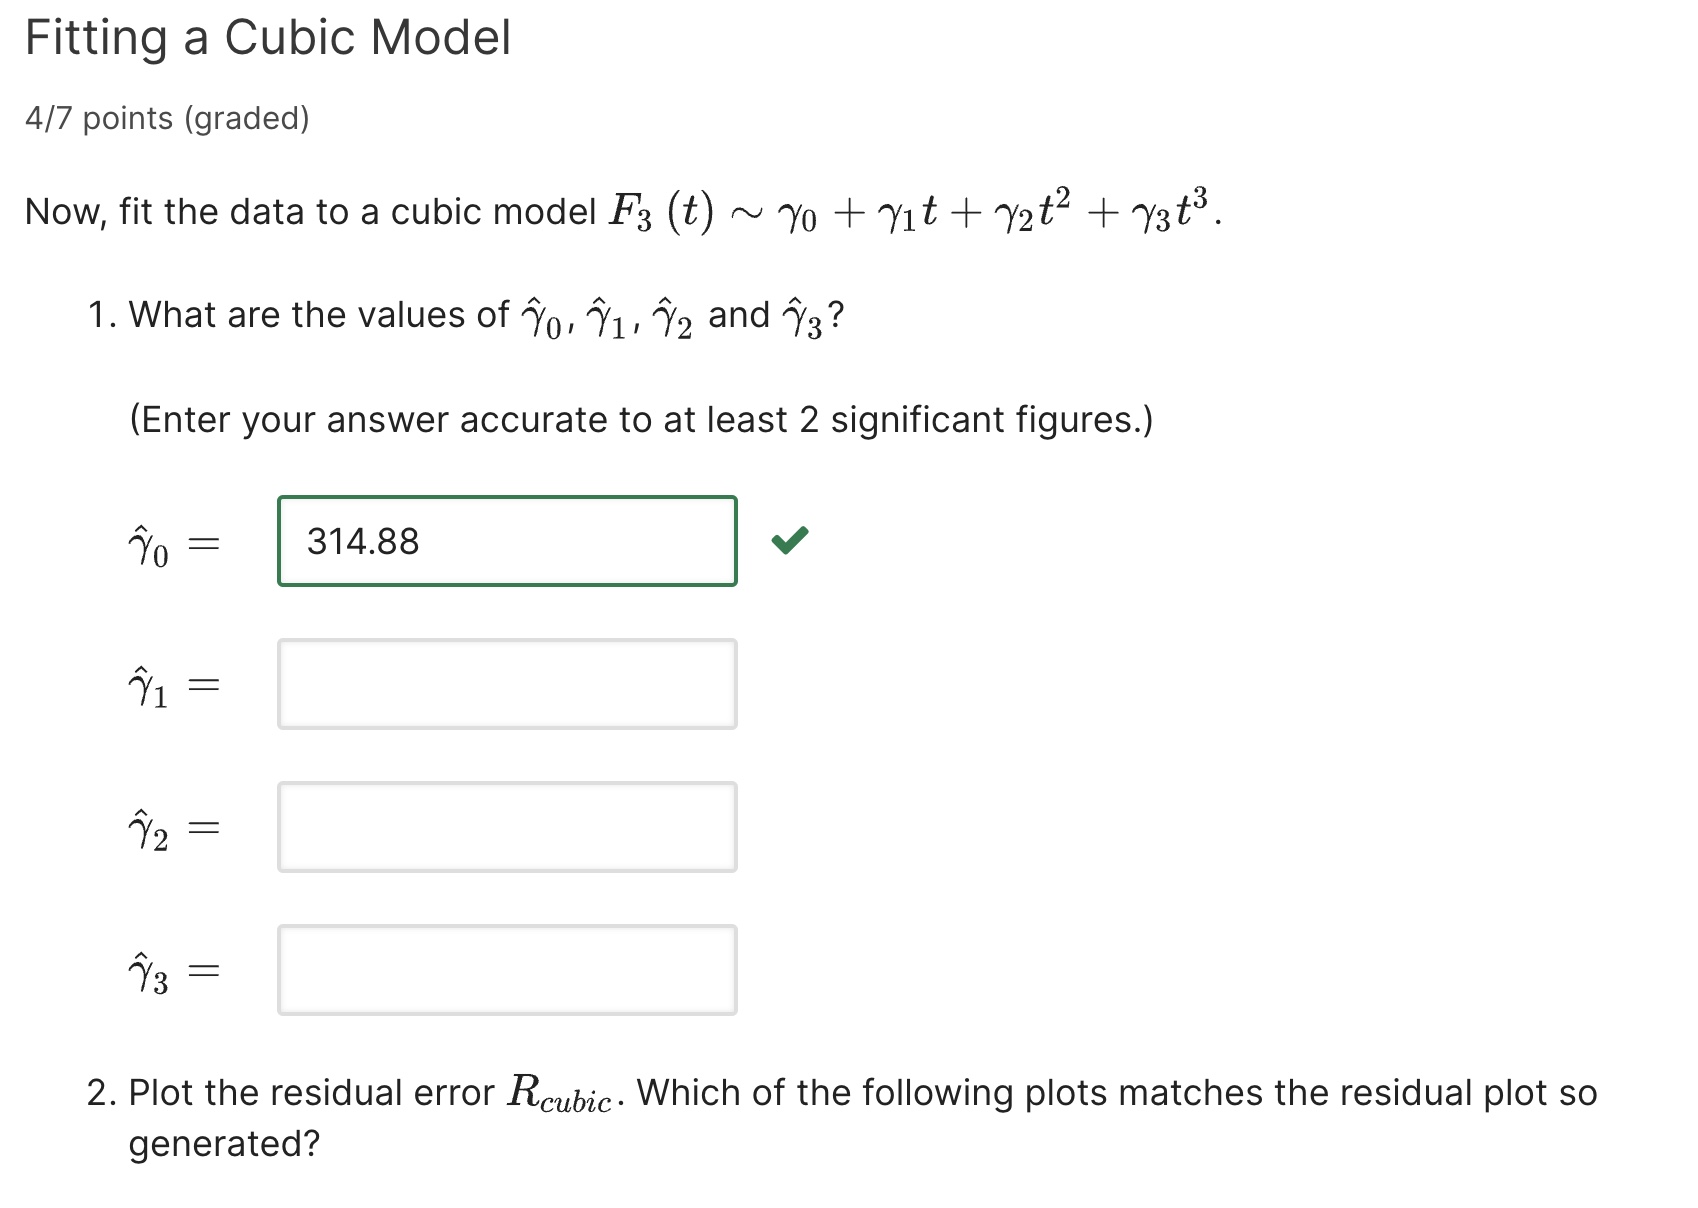Click the cubic model formula F3(t)

(660, 210)
